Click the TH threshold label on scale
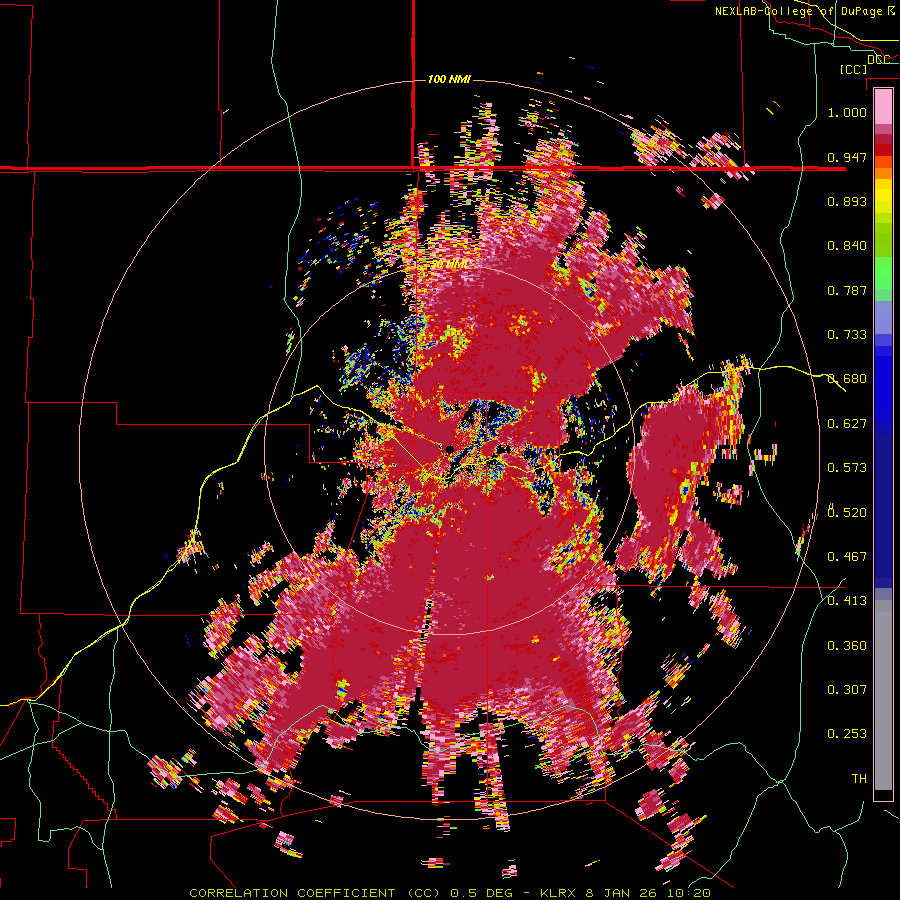Viewport: 900px width, 900px height. coord(859,778)
